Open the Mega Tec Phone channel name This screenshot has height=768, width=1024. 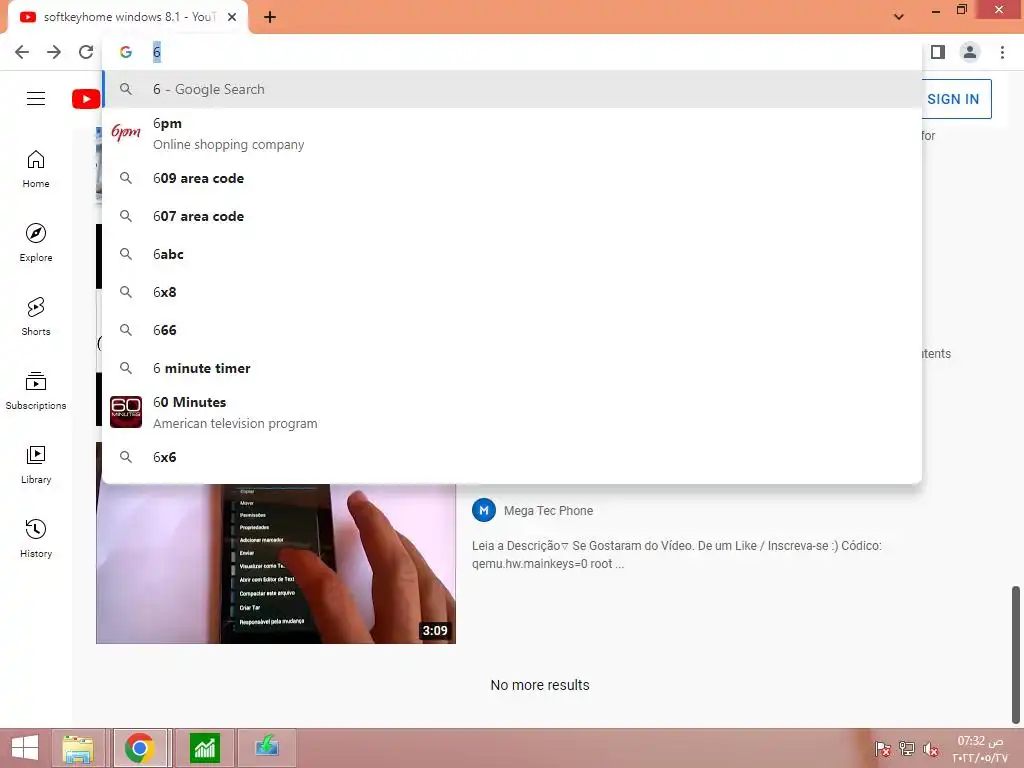click(549, 511)
